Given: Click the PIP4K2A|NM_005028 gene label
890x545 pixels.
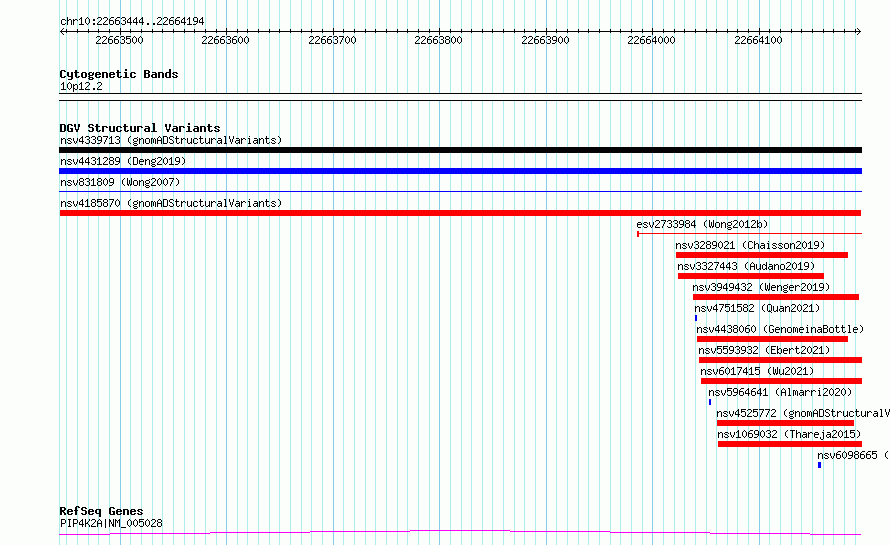Looking at the screenshot, I should tap(111, 523).
